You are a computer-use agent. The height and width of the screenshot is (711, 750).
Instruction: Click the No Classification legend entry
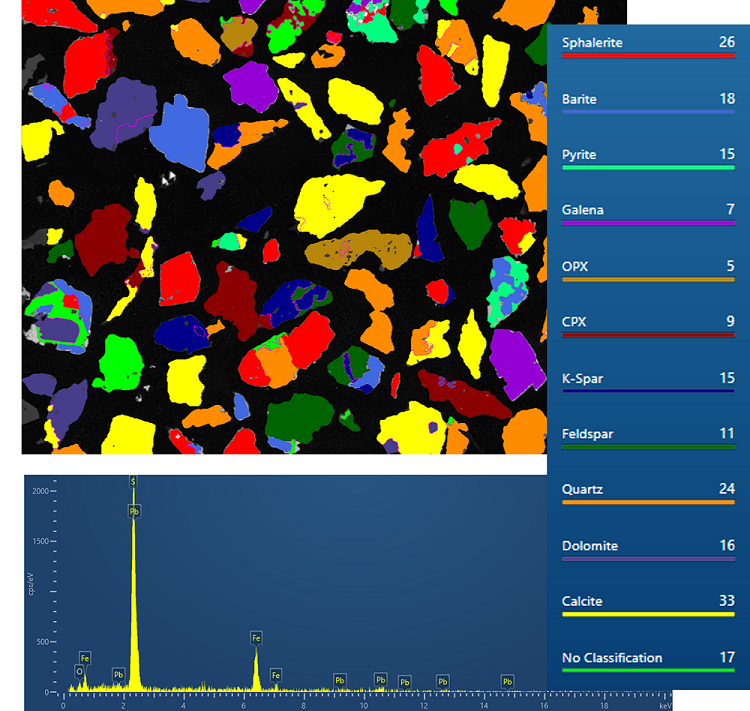pos(611,657)
